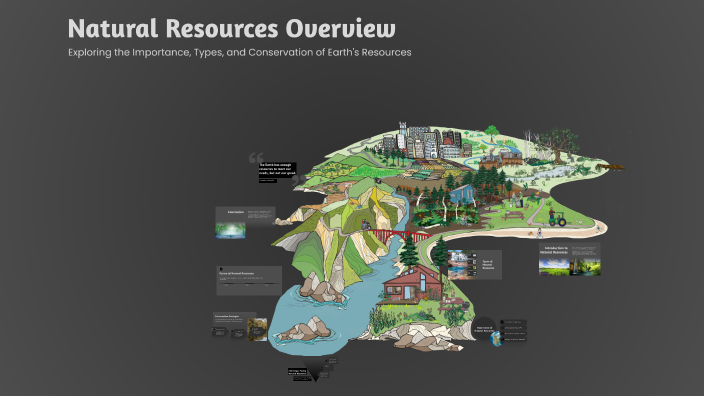Viewport: 704px width, 396px height.
Task: Open the Conservation Strategies topic
Action: (240, 326)
